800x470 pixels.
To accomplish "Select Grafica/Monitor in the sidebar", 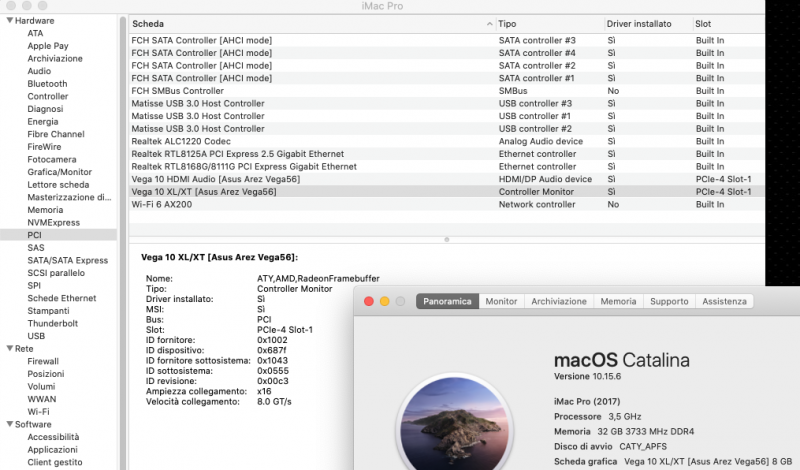I will click(x=60, y=172).
